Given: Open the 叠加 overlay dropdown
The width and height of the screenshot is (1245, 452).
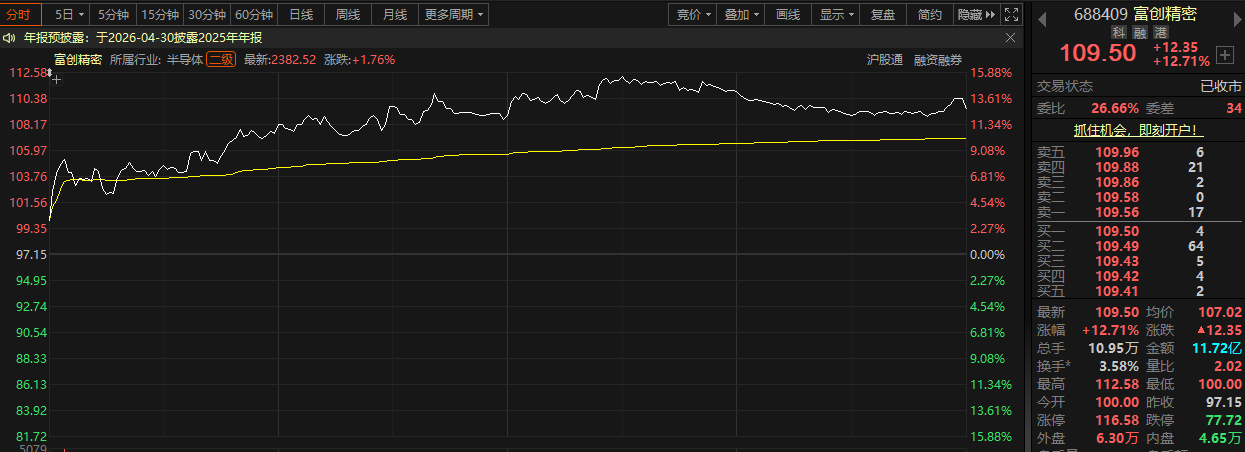Looking at the screenshot, I should pyautogui.click(x=742, y=15).
